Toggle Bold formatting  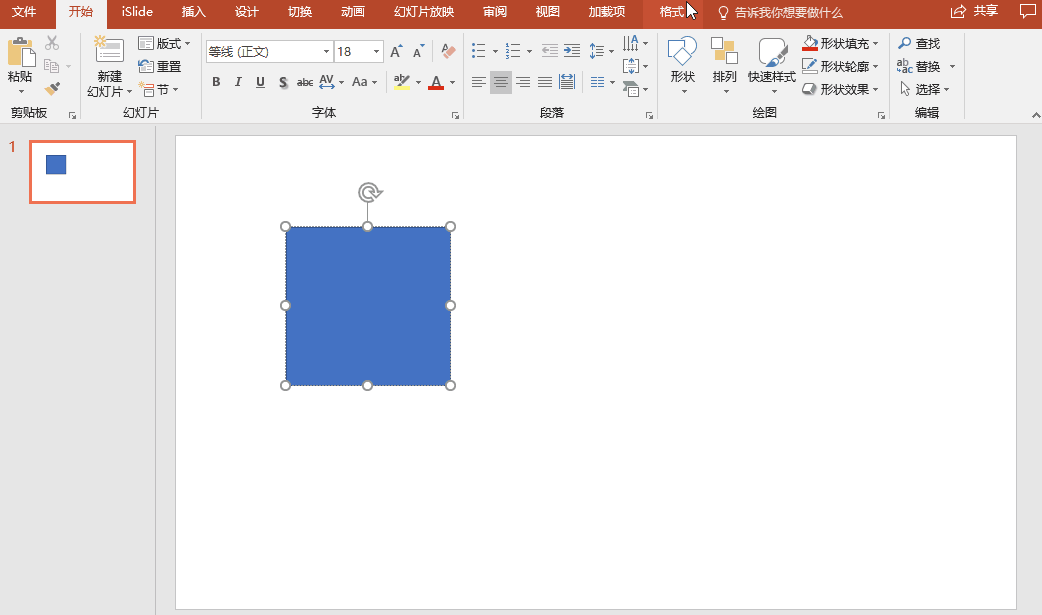[216, 82]
